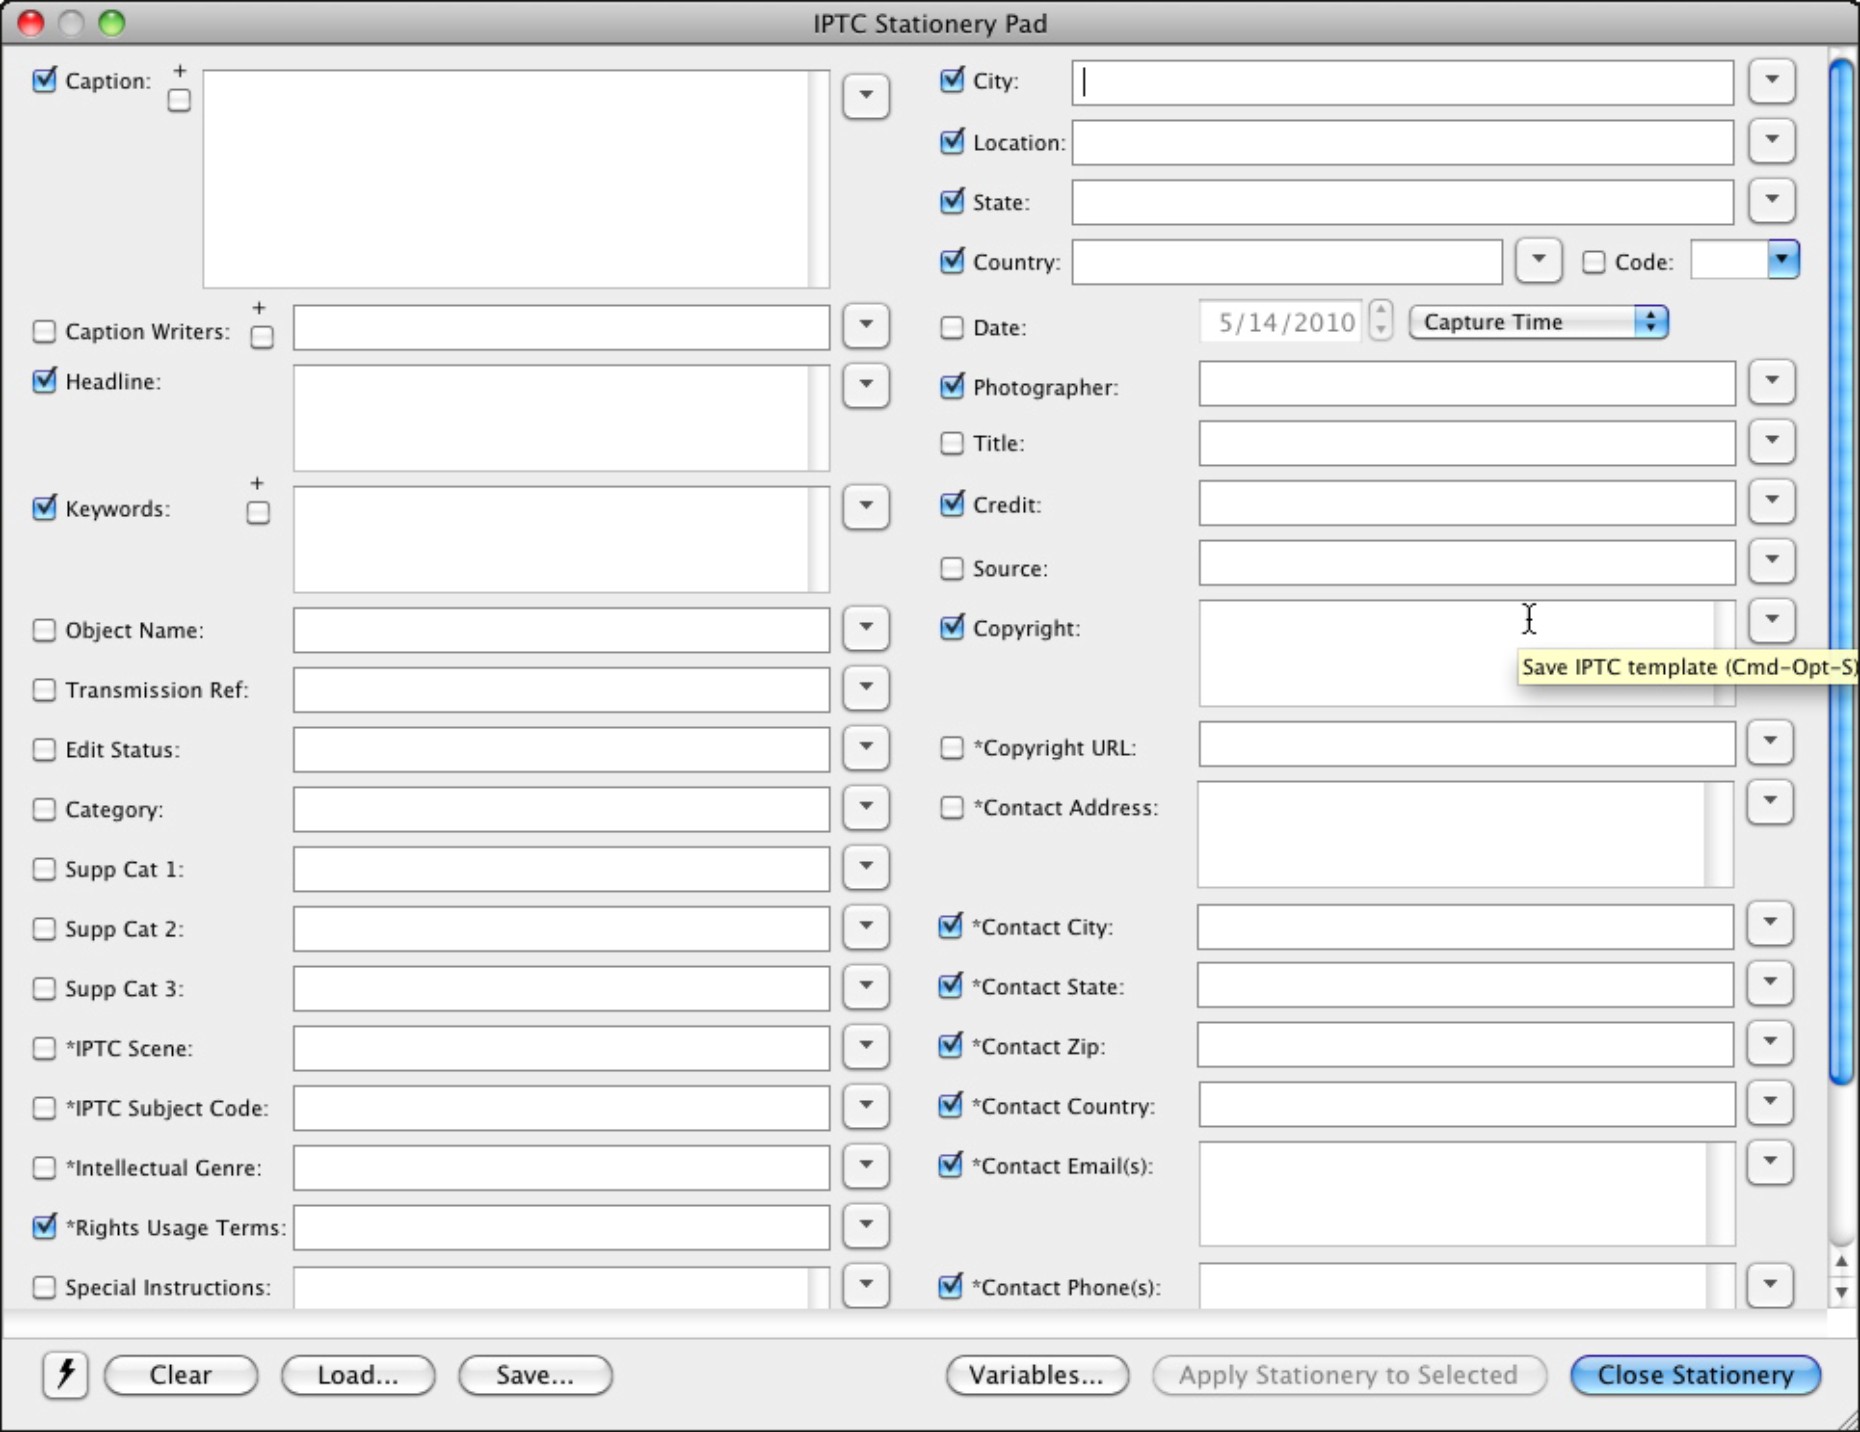Enable the Source checkbox
Viewport: 1860px width, 1432px height.
click(x=952, y=568)
